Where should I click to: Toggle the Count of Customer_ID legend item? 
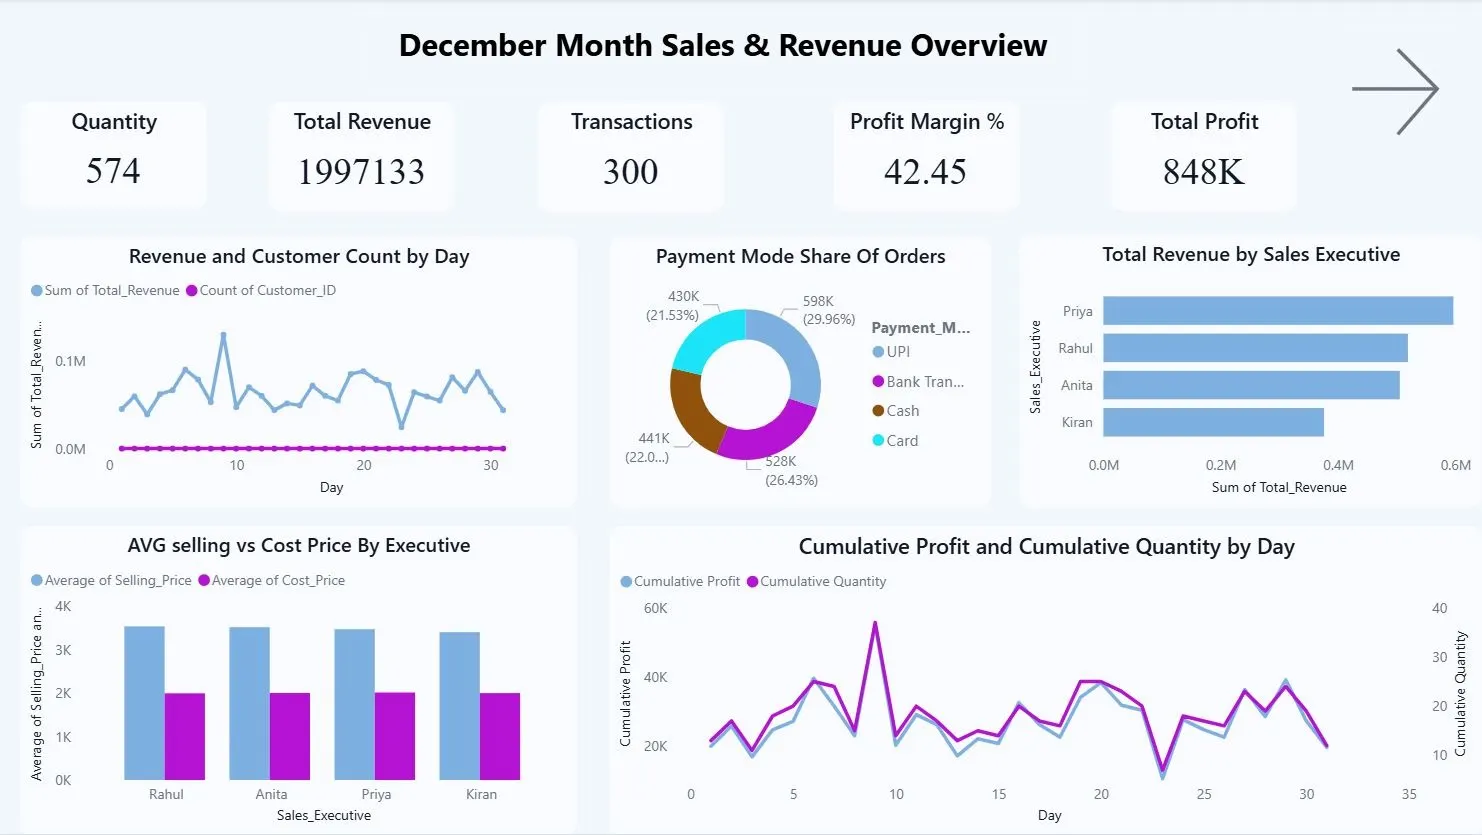click(x=261, y=290)
